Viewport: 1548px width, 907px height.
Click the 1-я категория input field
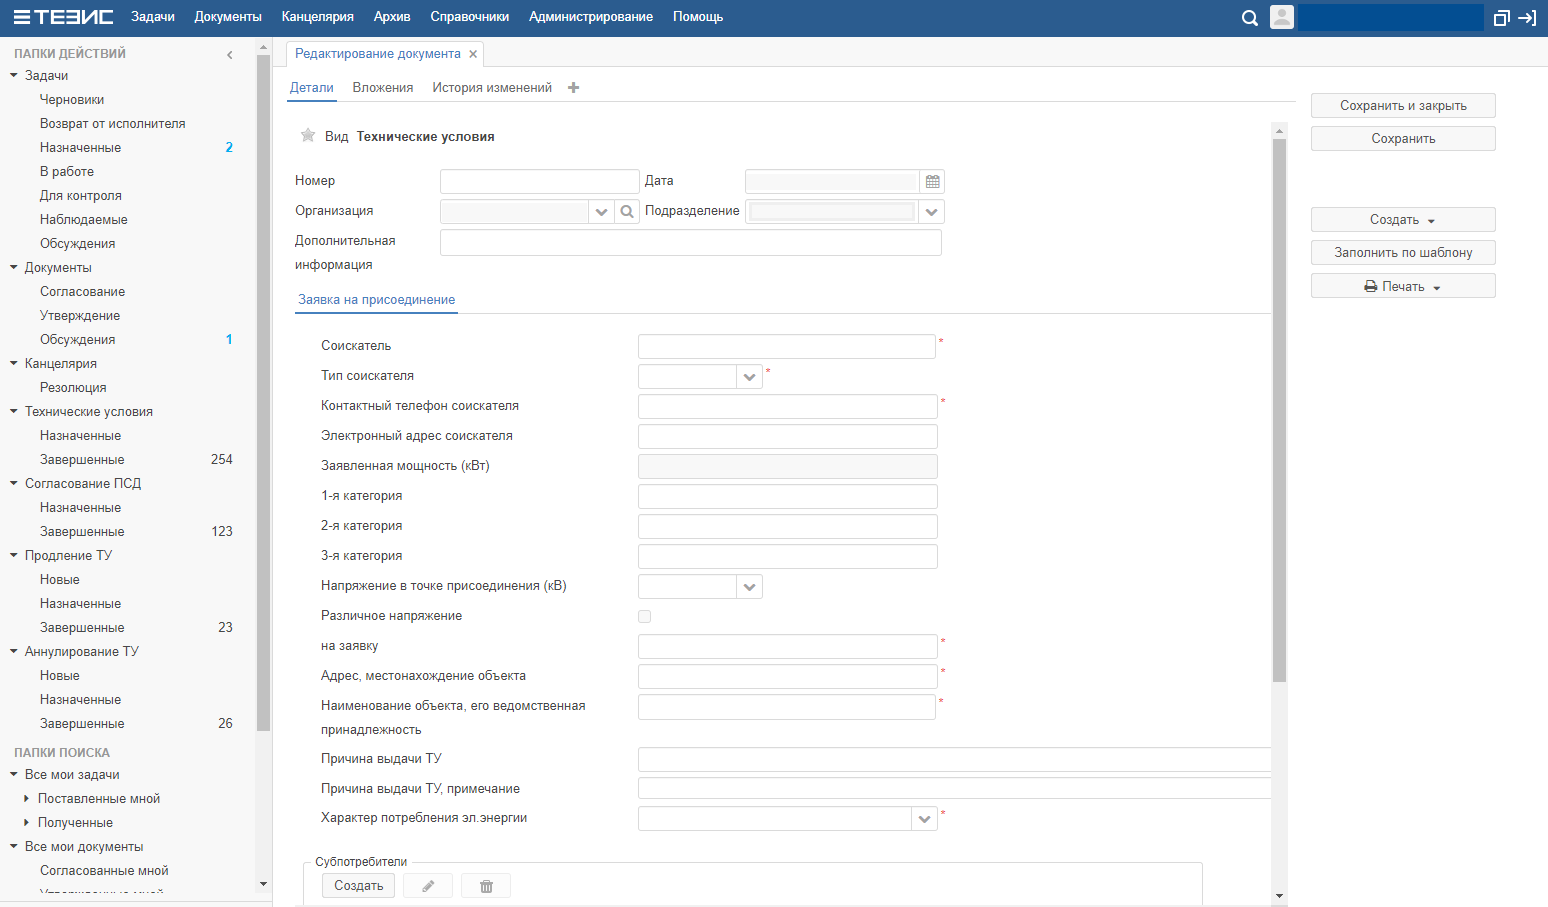click(x=788, y=497)
